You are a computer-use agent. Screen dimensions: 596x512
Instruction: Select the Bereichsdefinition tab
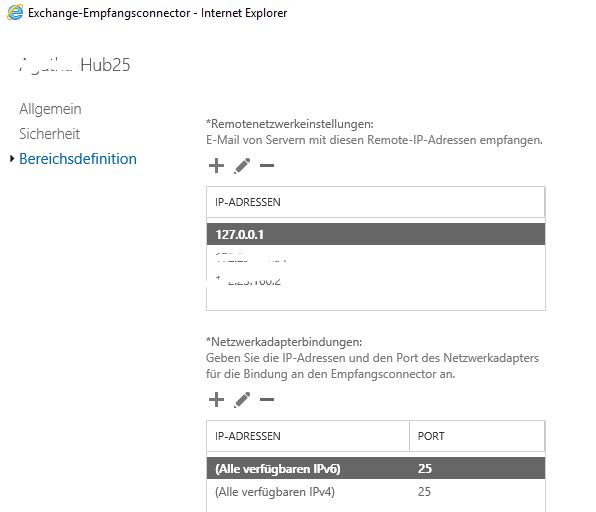(78, 159)
